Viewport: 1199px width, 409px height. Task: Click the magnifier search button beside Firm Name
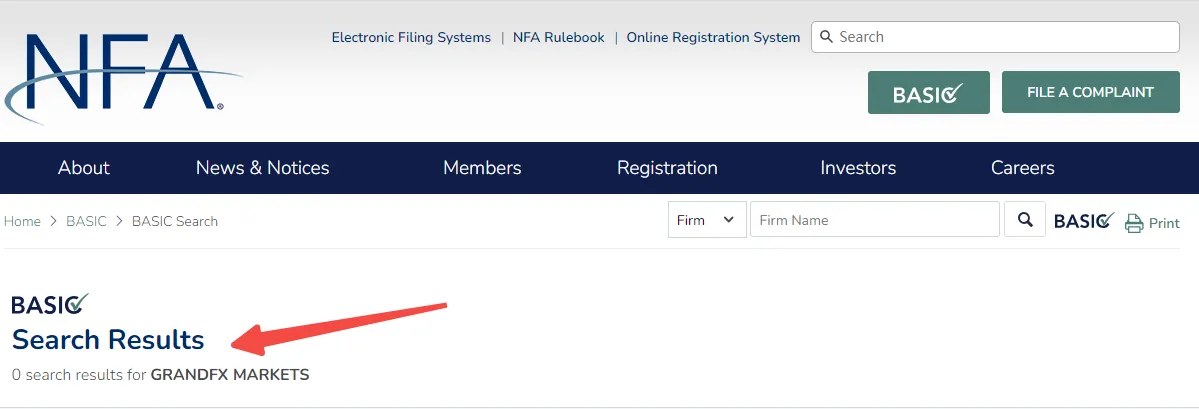point(1025,220)
